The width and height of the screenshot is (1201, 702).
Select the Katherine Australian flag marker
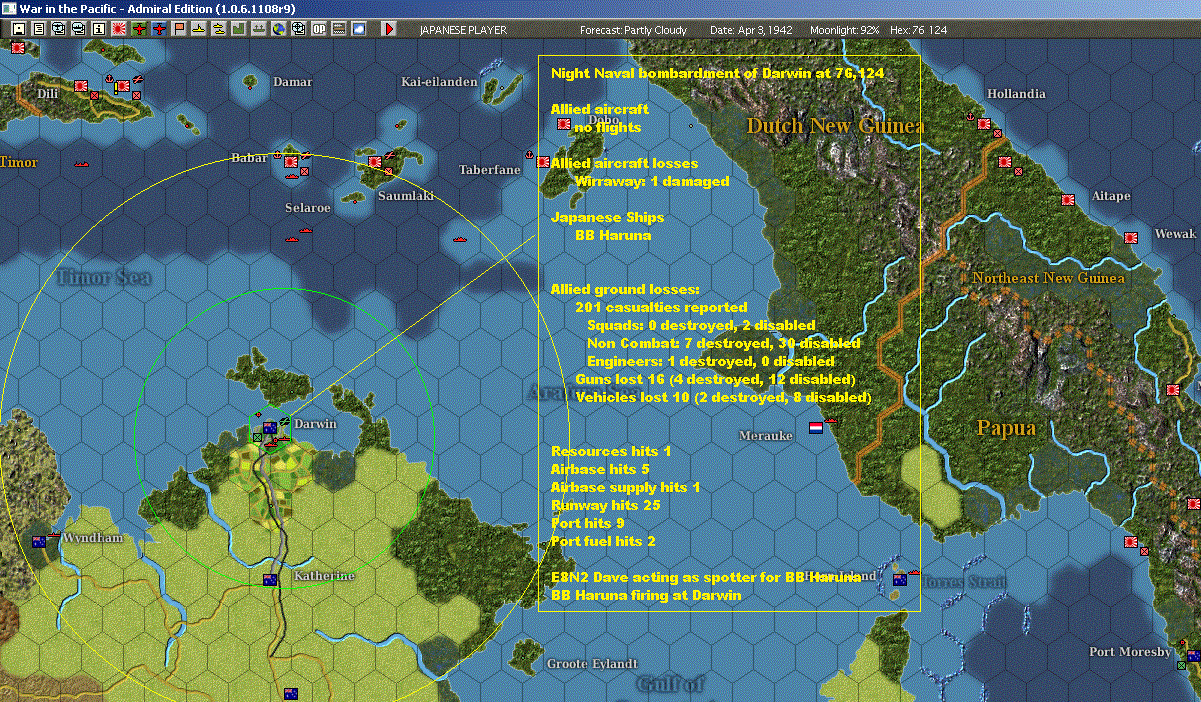pos(269,580)
